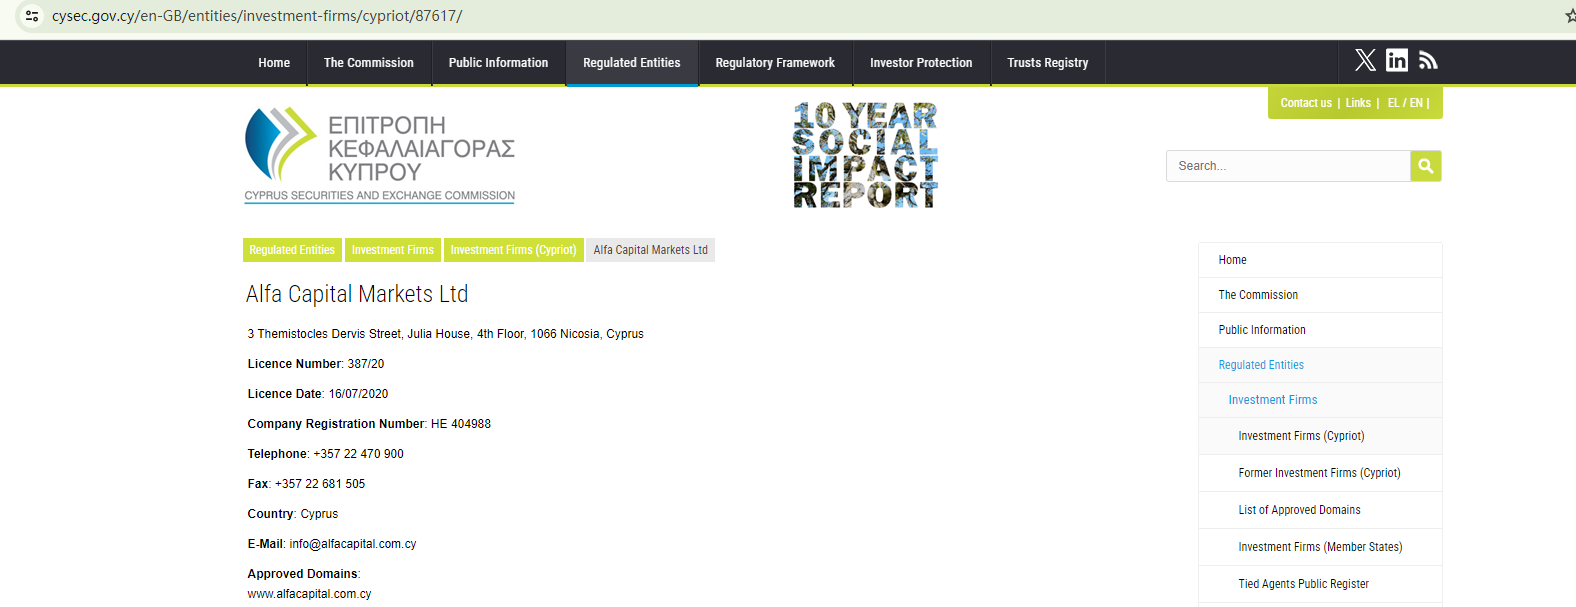
Task: Click the CySEC logo
Action: [x=380, y=155]
